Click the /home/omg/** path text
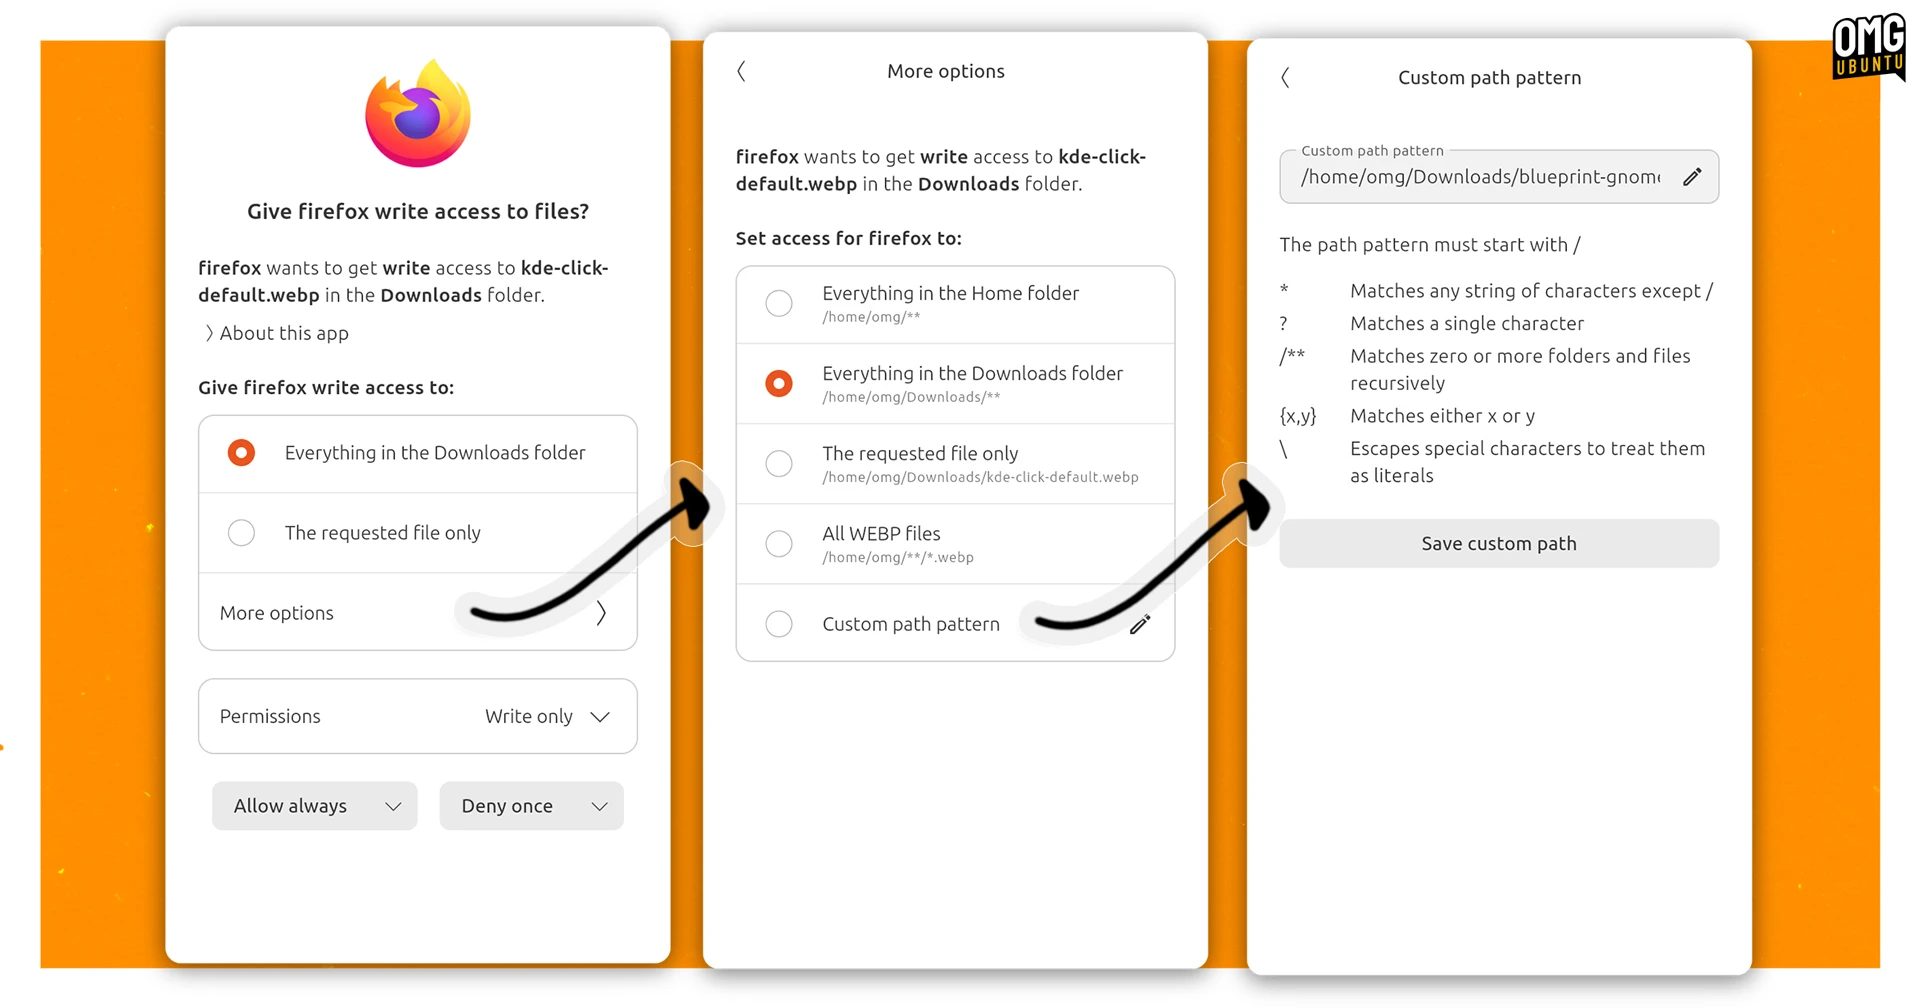Image resolution: width=1920 pixels, height=1008 pixels. tap(871, 317)
